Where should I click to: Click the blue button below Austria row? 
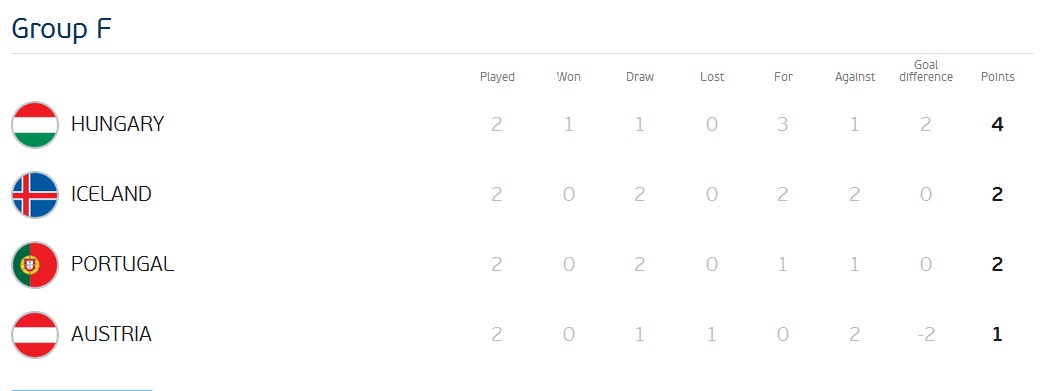(82, 389)
